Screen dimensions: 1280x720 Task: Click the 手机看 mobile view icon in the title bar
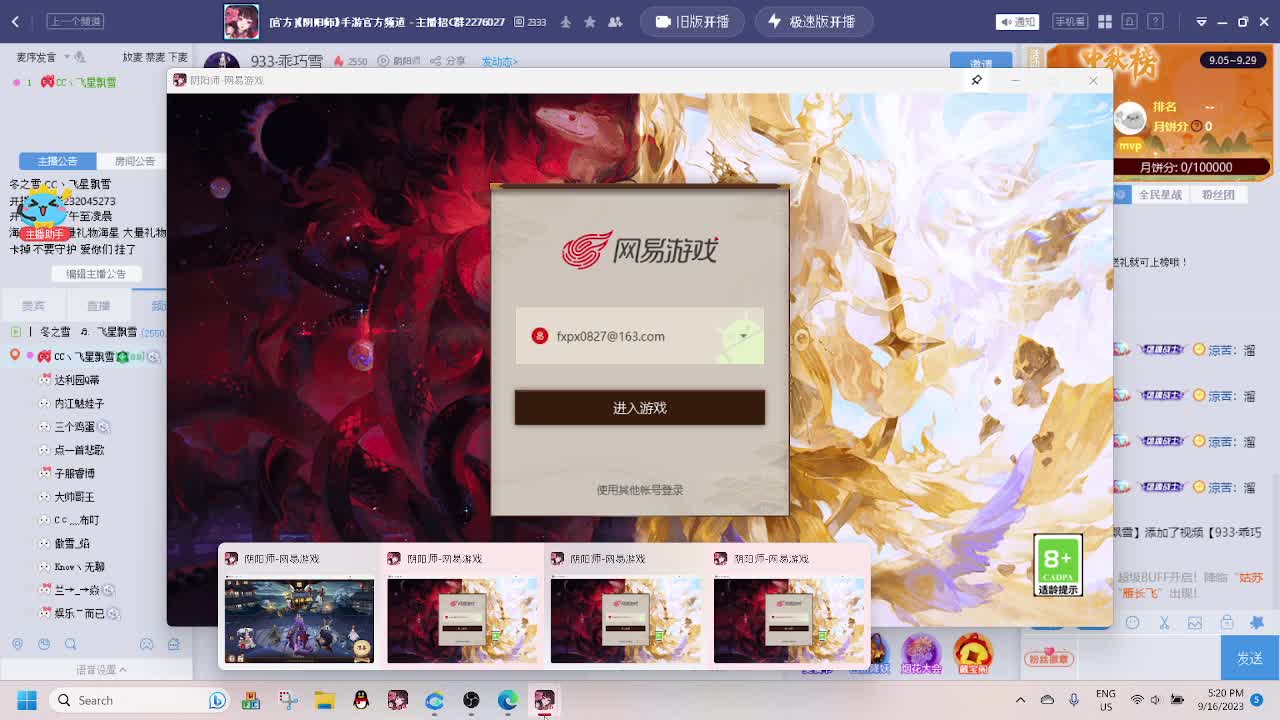[1071, 20]
